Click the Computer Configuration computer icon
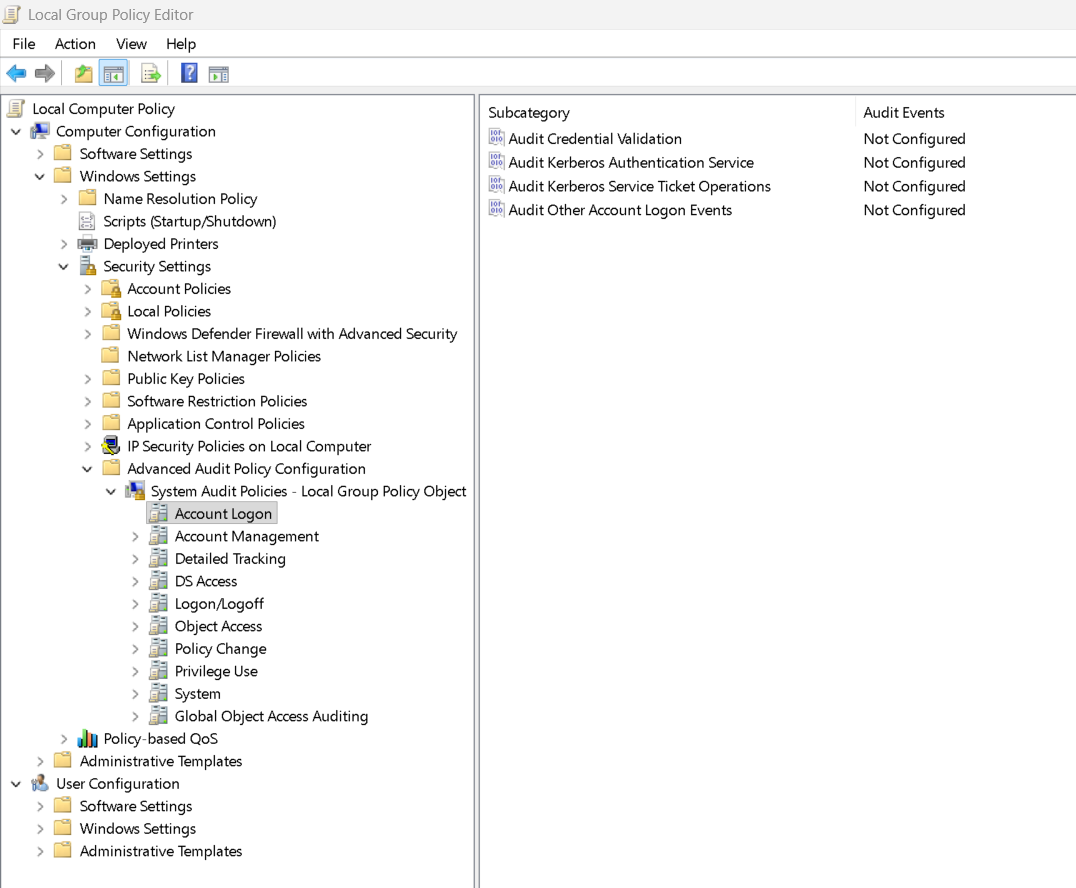This screenshot has width=1076, height=888. pyautogui.click(x=40, y=131)
